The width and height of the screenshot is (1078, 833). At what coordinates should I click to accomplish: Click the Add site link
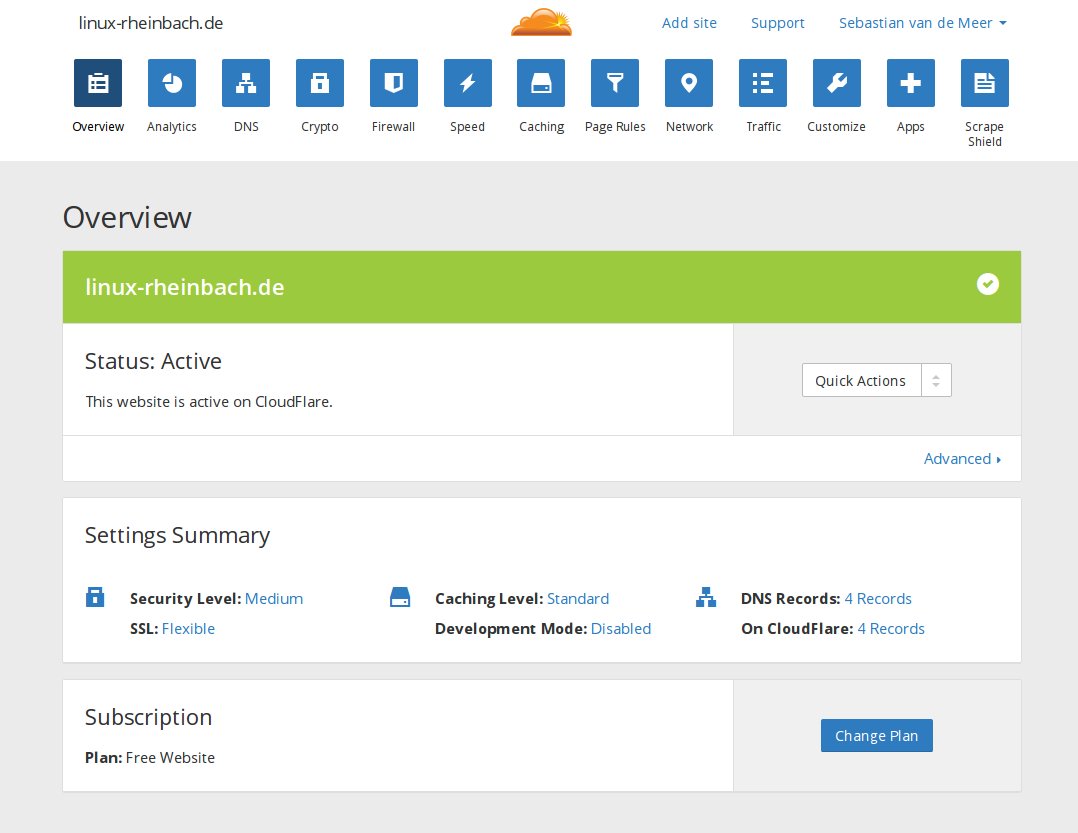point(689,23)
